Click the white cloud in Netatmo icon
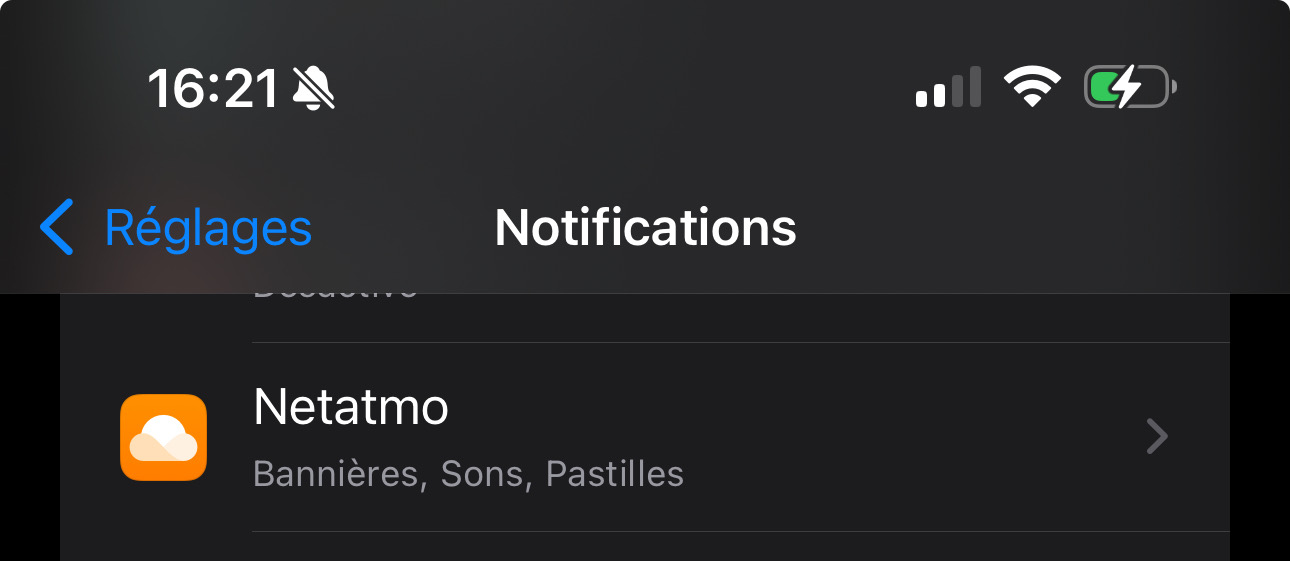Screen dimensions: 1290x561 tap(160, 435)
